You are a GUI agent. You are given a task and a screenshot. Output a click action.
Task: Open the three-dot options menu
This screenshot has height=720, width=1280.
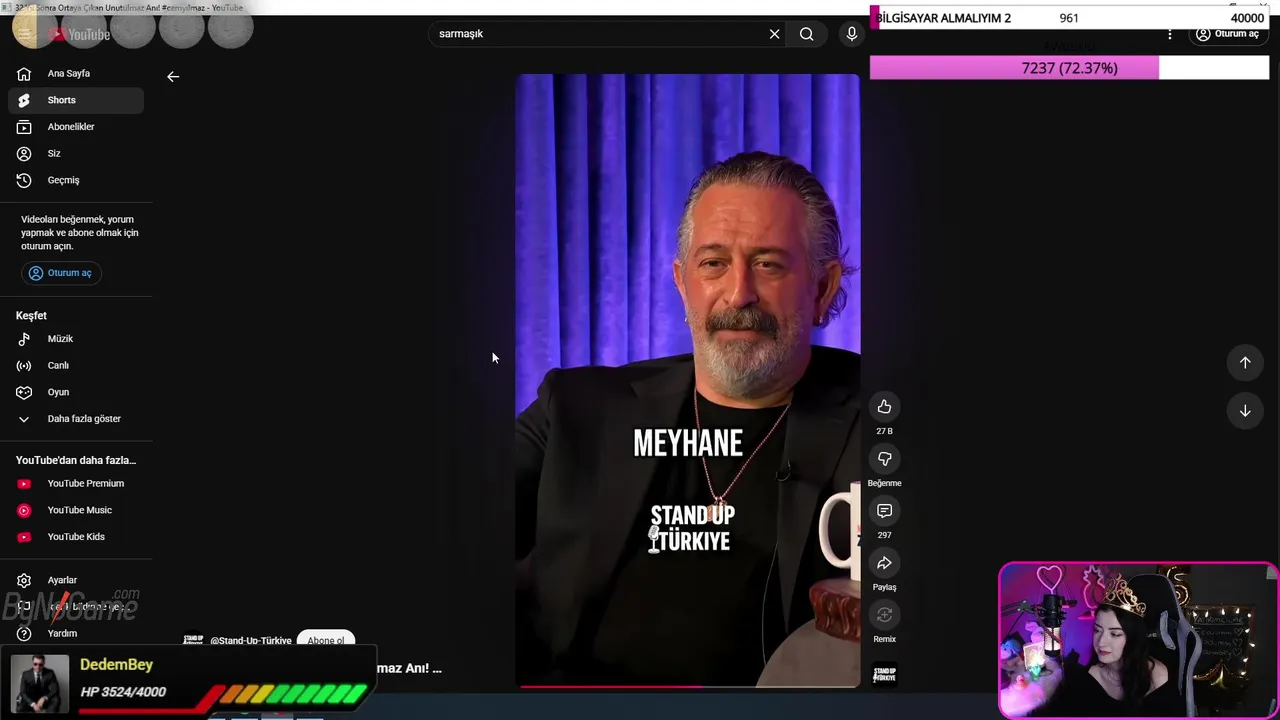(1170, 34)
